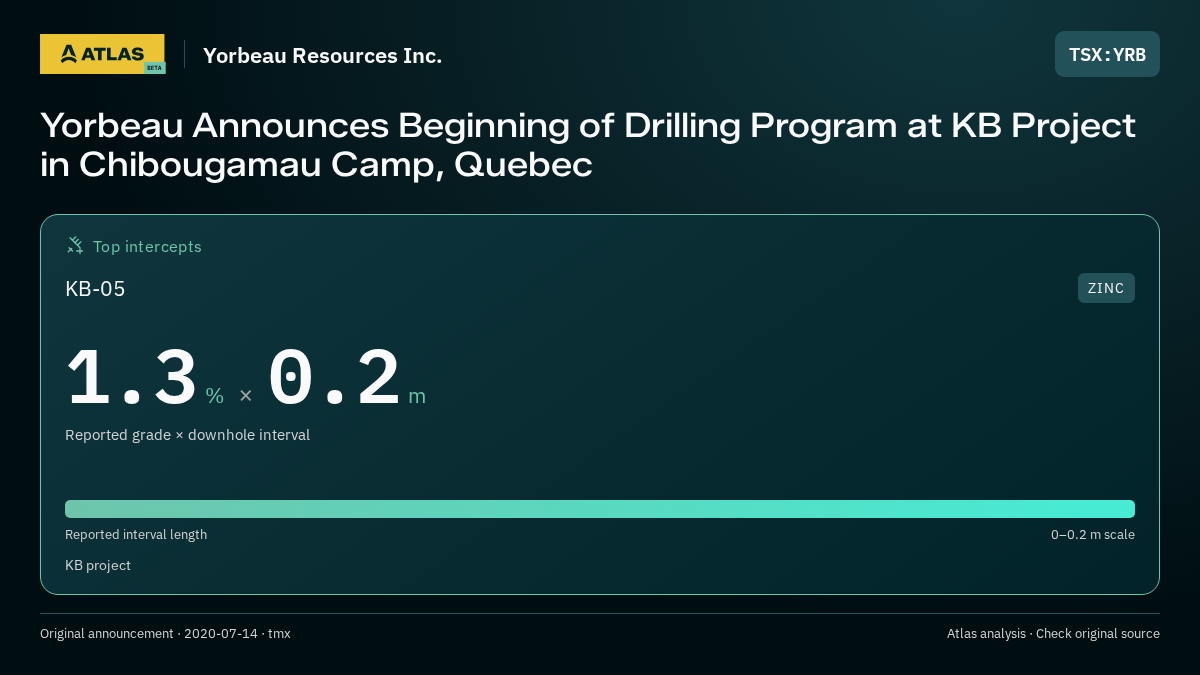Click the 0–0.2 m scale label
1200x675 pixels.
pos(1092,535)
